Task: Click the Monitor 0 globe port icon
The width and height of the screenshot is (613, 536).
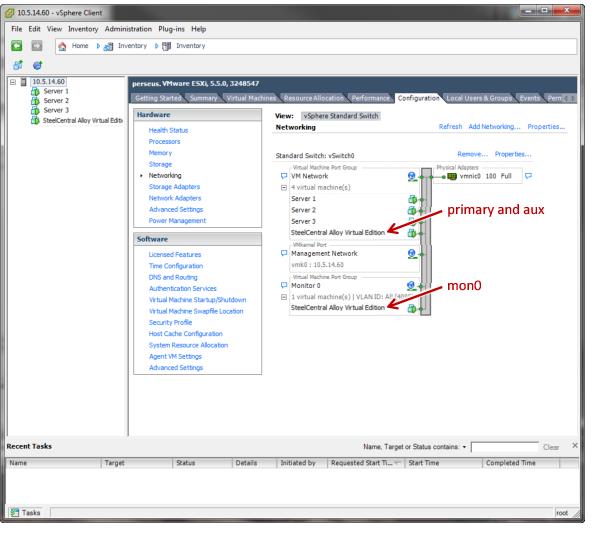Action: click(411, 285)
